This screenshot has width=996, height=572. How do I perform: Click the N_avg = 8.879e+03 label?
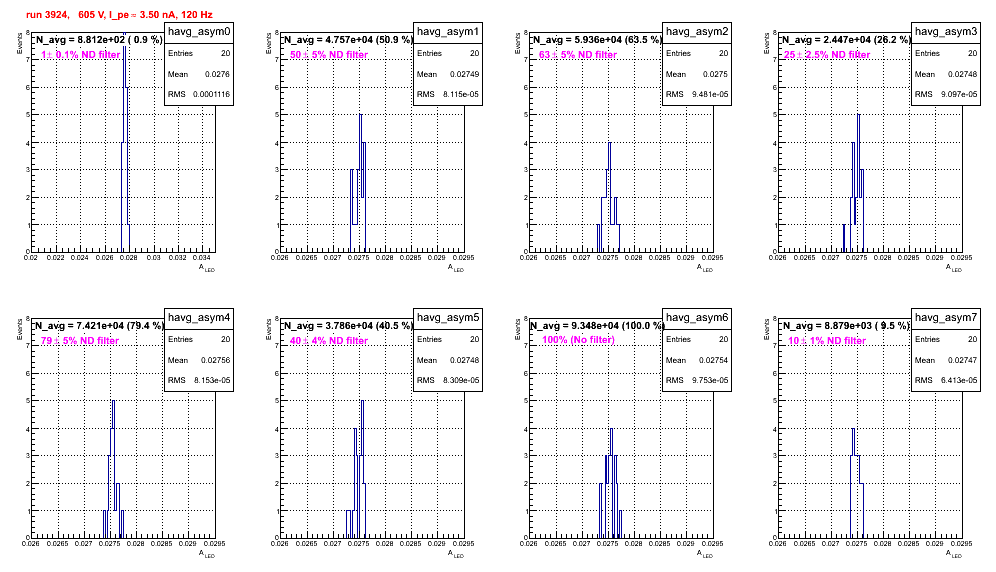(x=845, y=325)
